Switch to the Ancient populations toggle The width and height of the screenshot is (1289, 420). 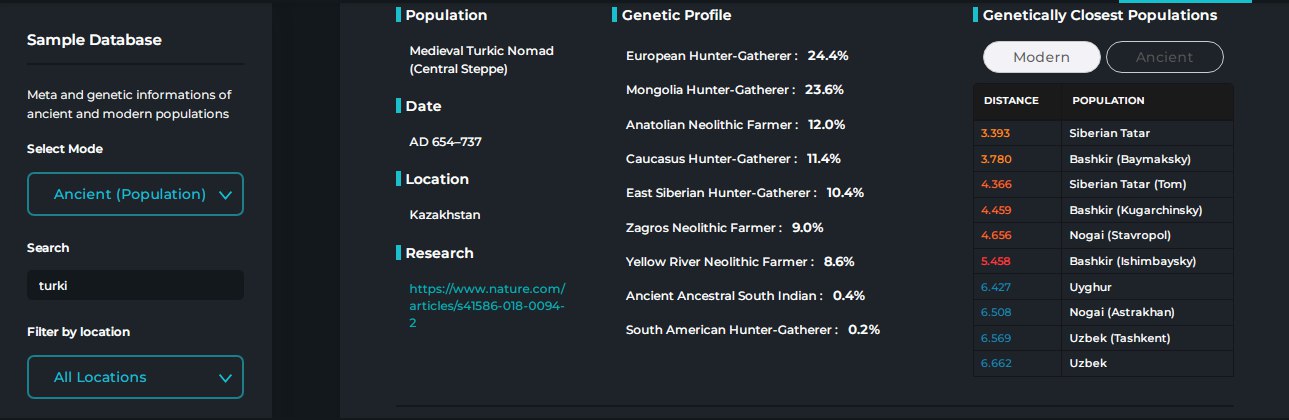(1164, 57)
